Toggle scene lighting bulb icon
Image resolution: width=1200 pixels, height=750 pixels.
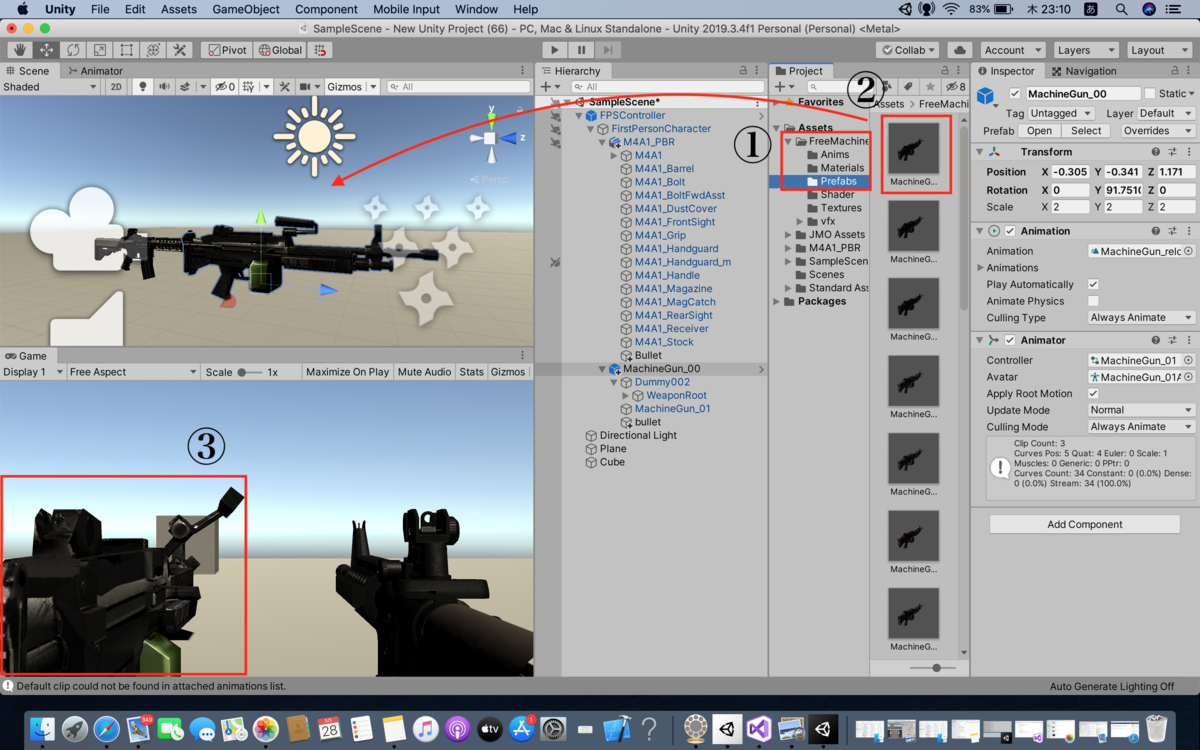143,87
